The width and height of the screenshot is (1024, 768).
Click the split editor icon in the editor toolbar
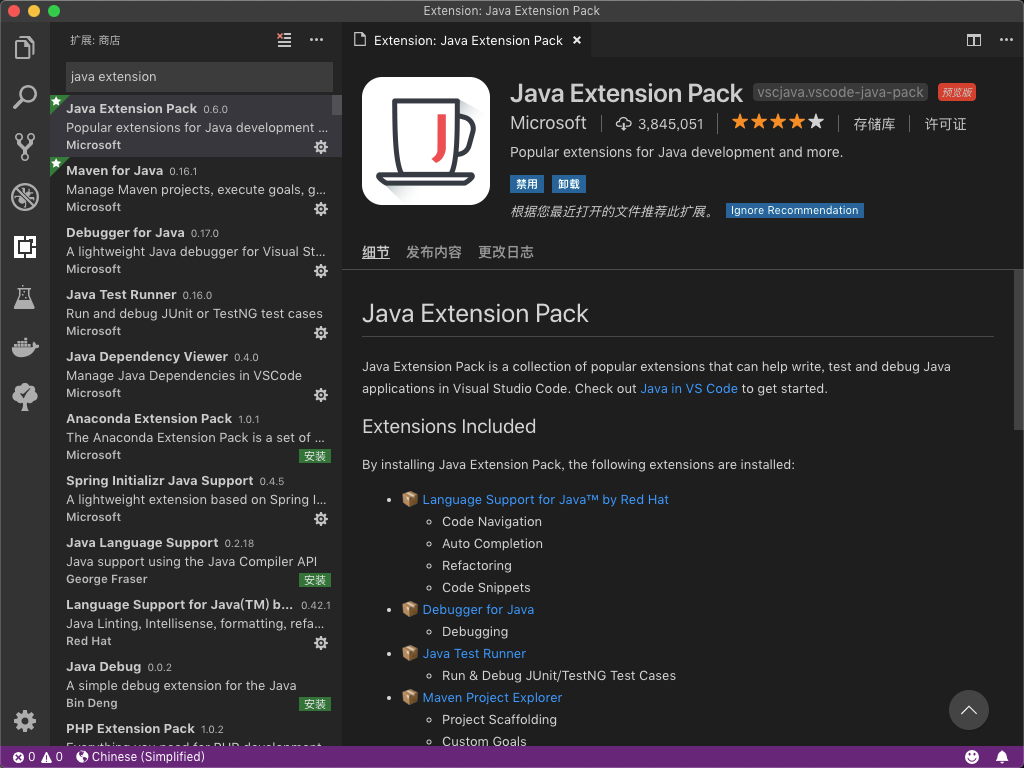[974, 40]
